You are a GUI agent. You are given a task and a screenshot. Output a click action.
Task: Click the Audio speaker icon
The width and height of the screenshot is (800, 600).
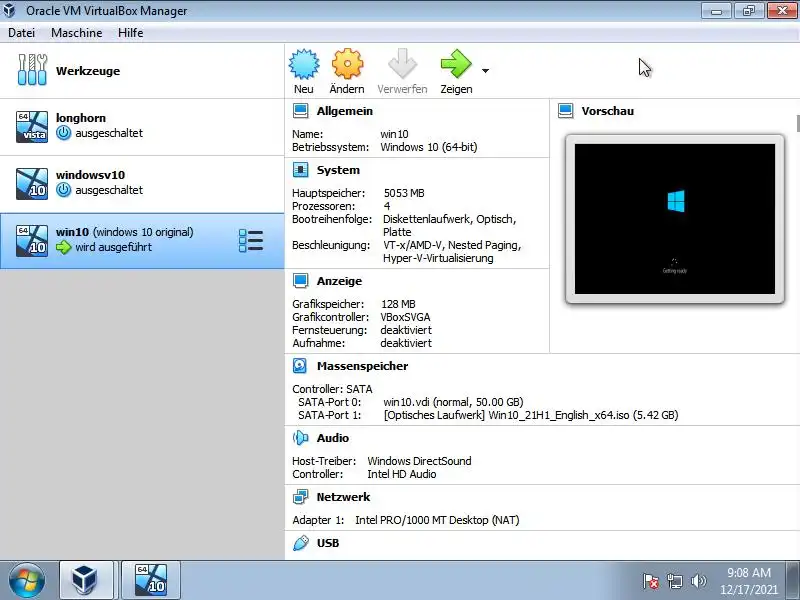click(x=301, y=438)
